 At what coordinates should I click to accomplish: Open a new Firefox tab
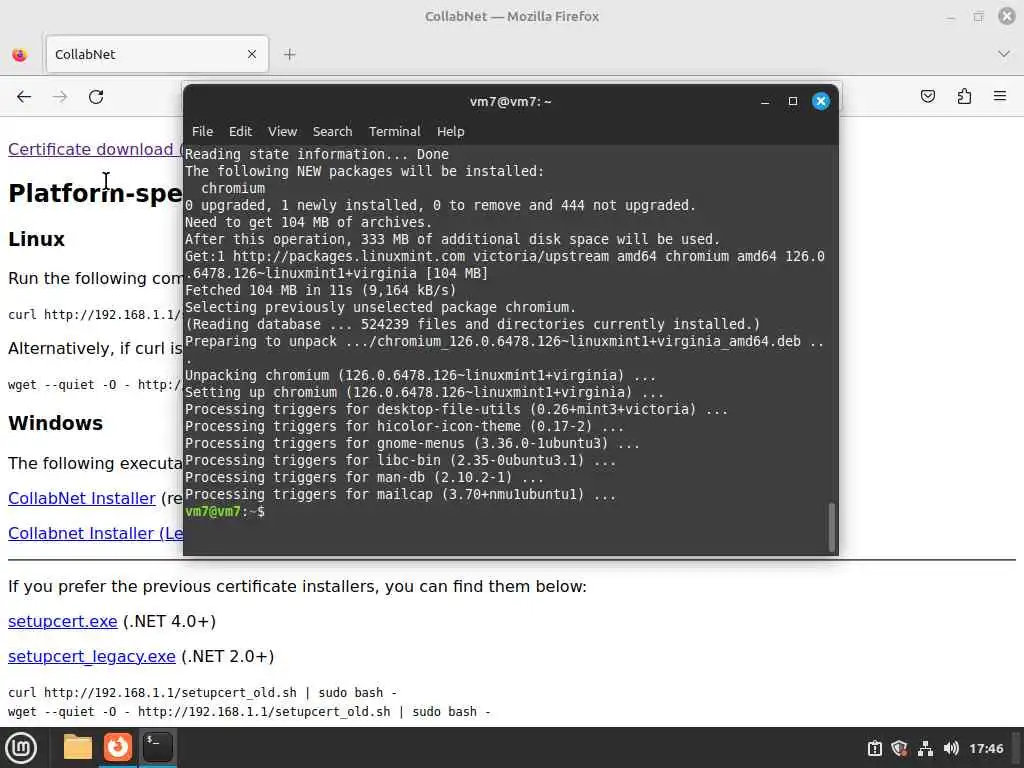tap(290, 54)
